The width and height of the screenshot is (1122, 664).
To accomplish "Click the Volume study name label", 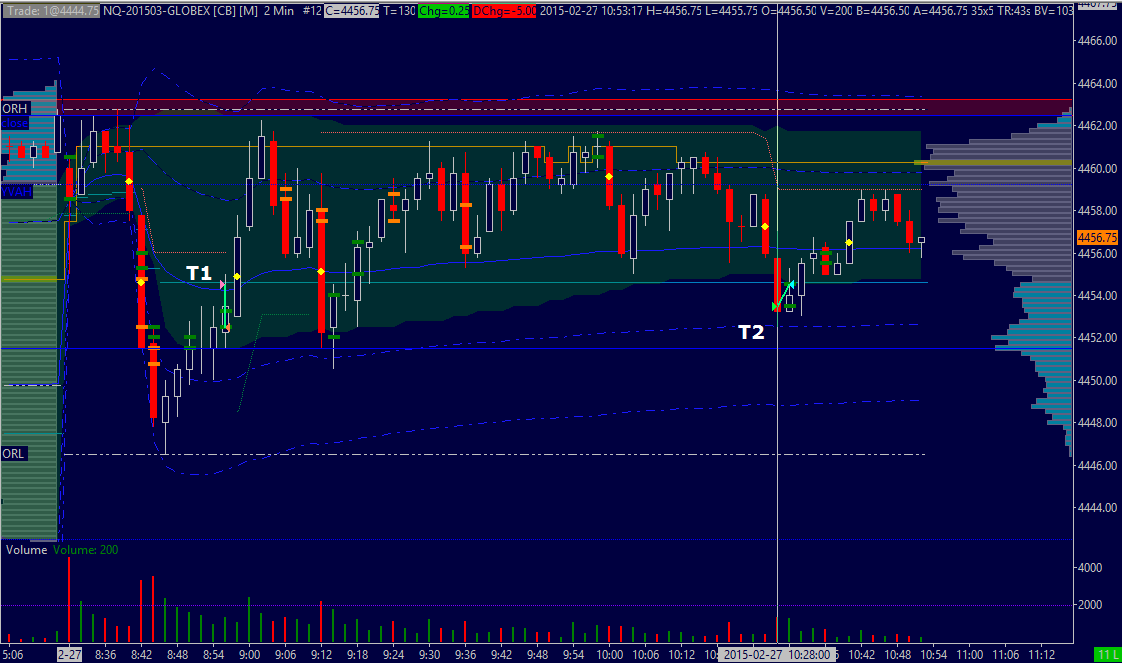I will [26, 550].
